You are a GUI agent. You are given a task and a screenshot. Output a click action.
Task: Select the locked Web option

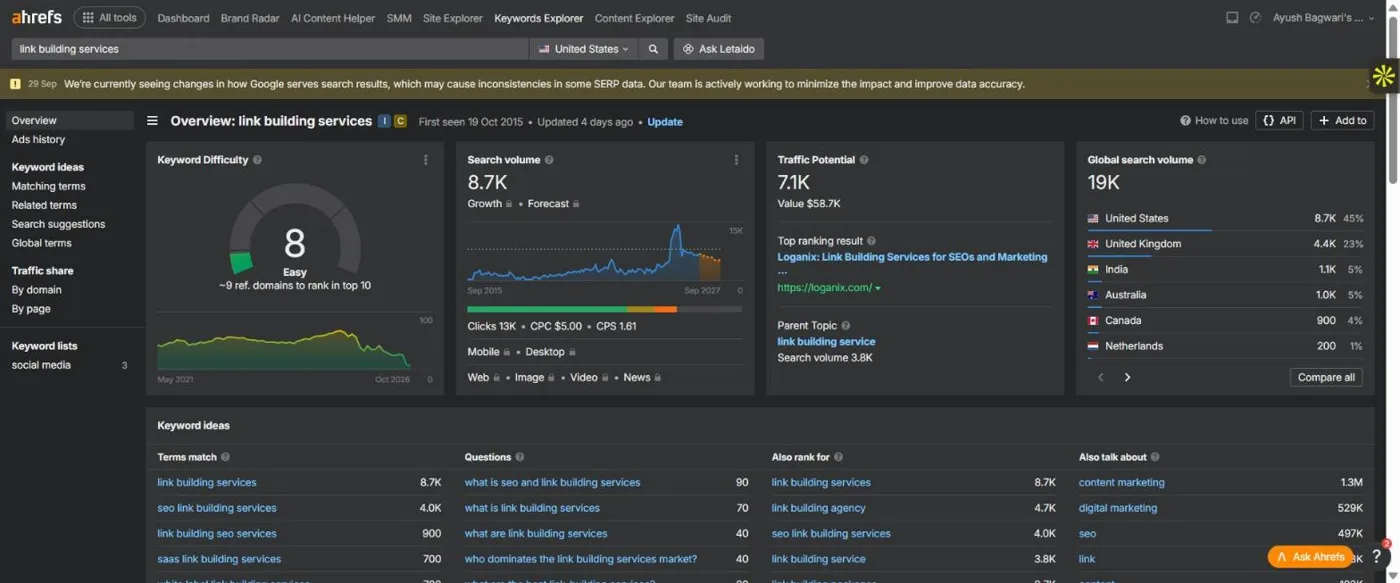(484, 378)
